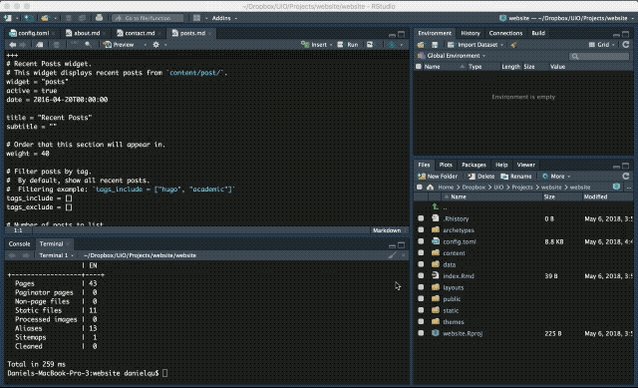This screenshot has width=638, height=388.
Task: Click the New File icon in main toolbar
Action: coord(8,18)
